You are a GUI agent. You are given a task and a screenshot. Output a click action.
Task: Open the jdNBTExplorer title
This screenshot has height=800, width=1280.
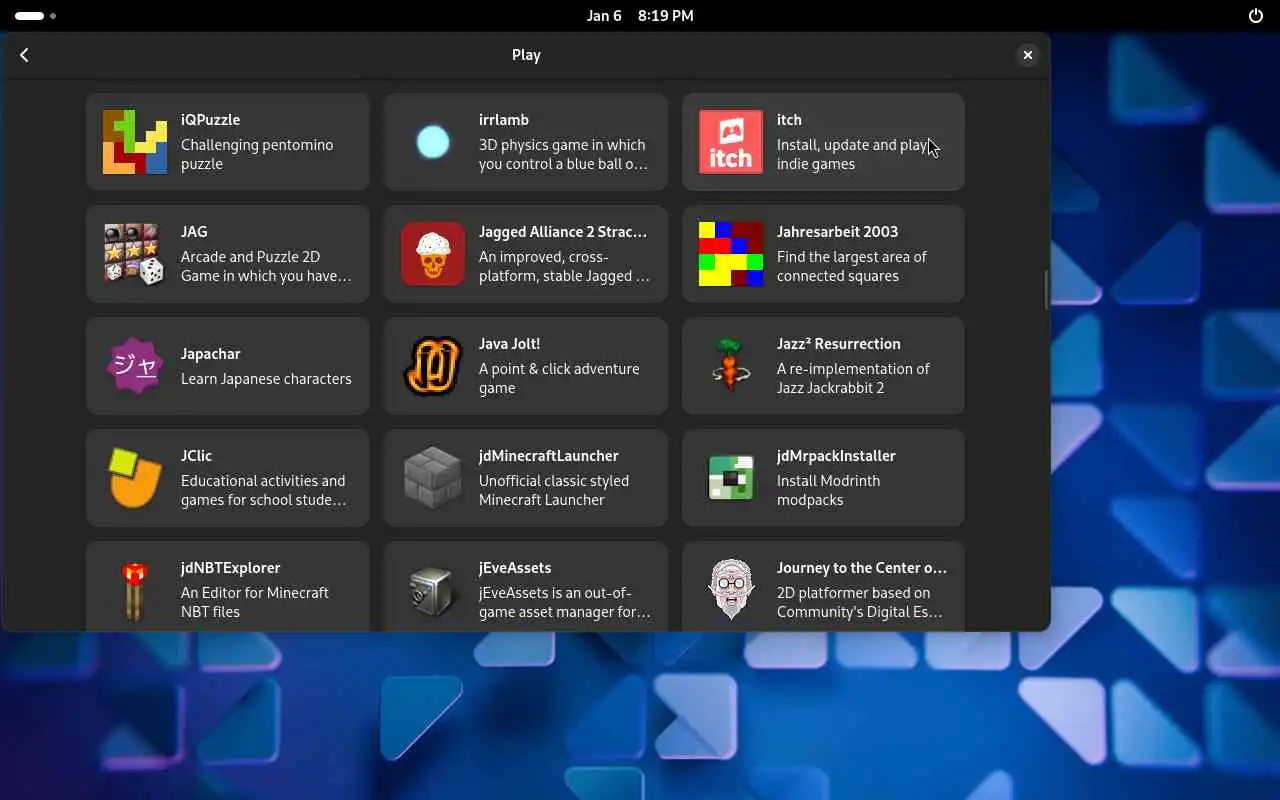tap(230, 568)
